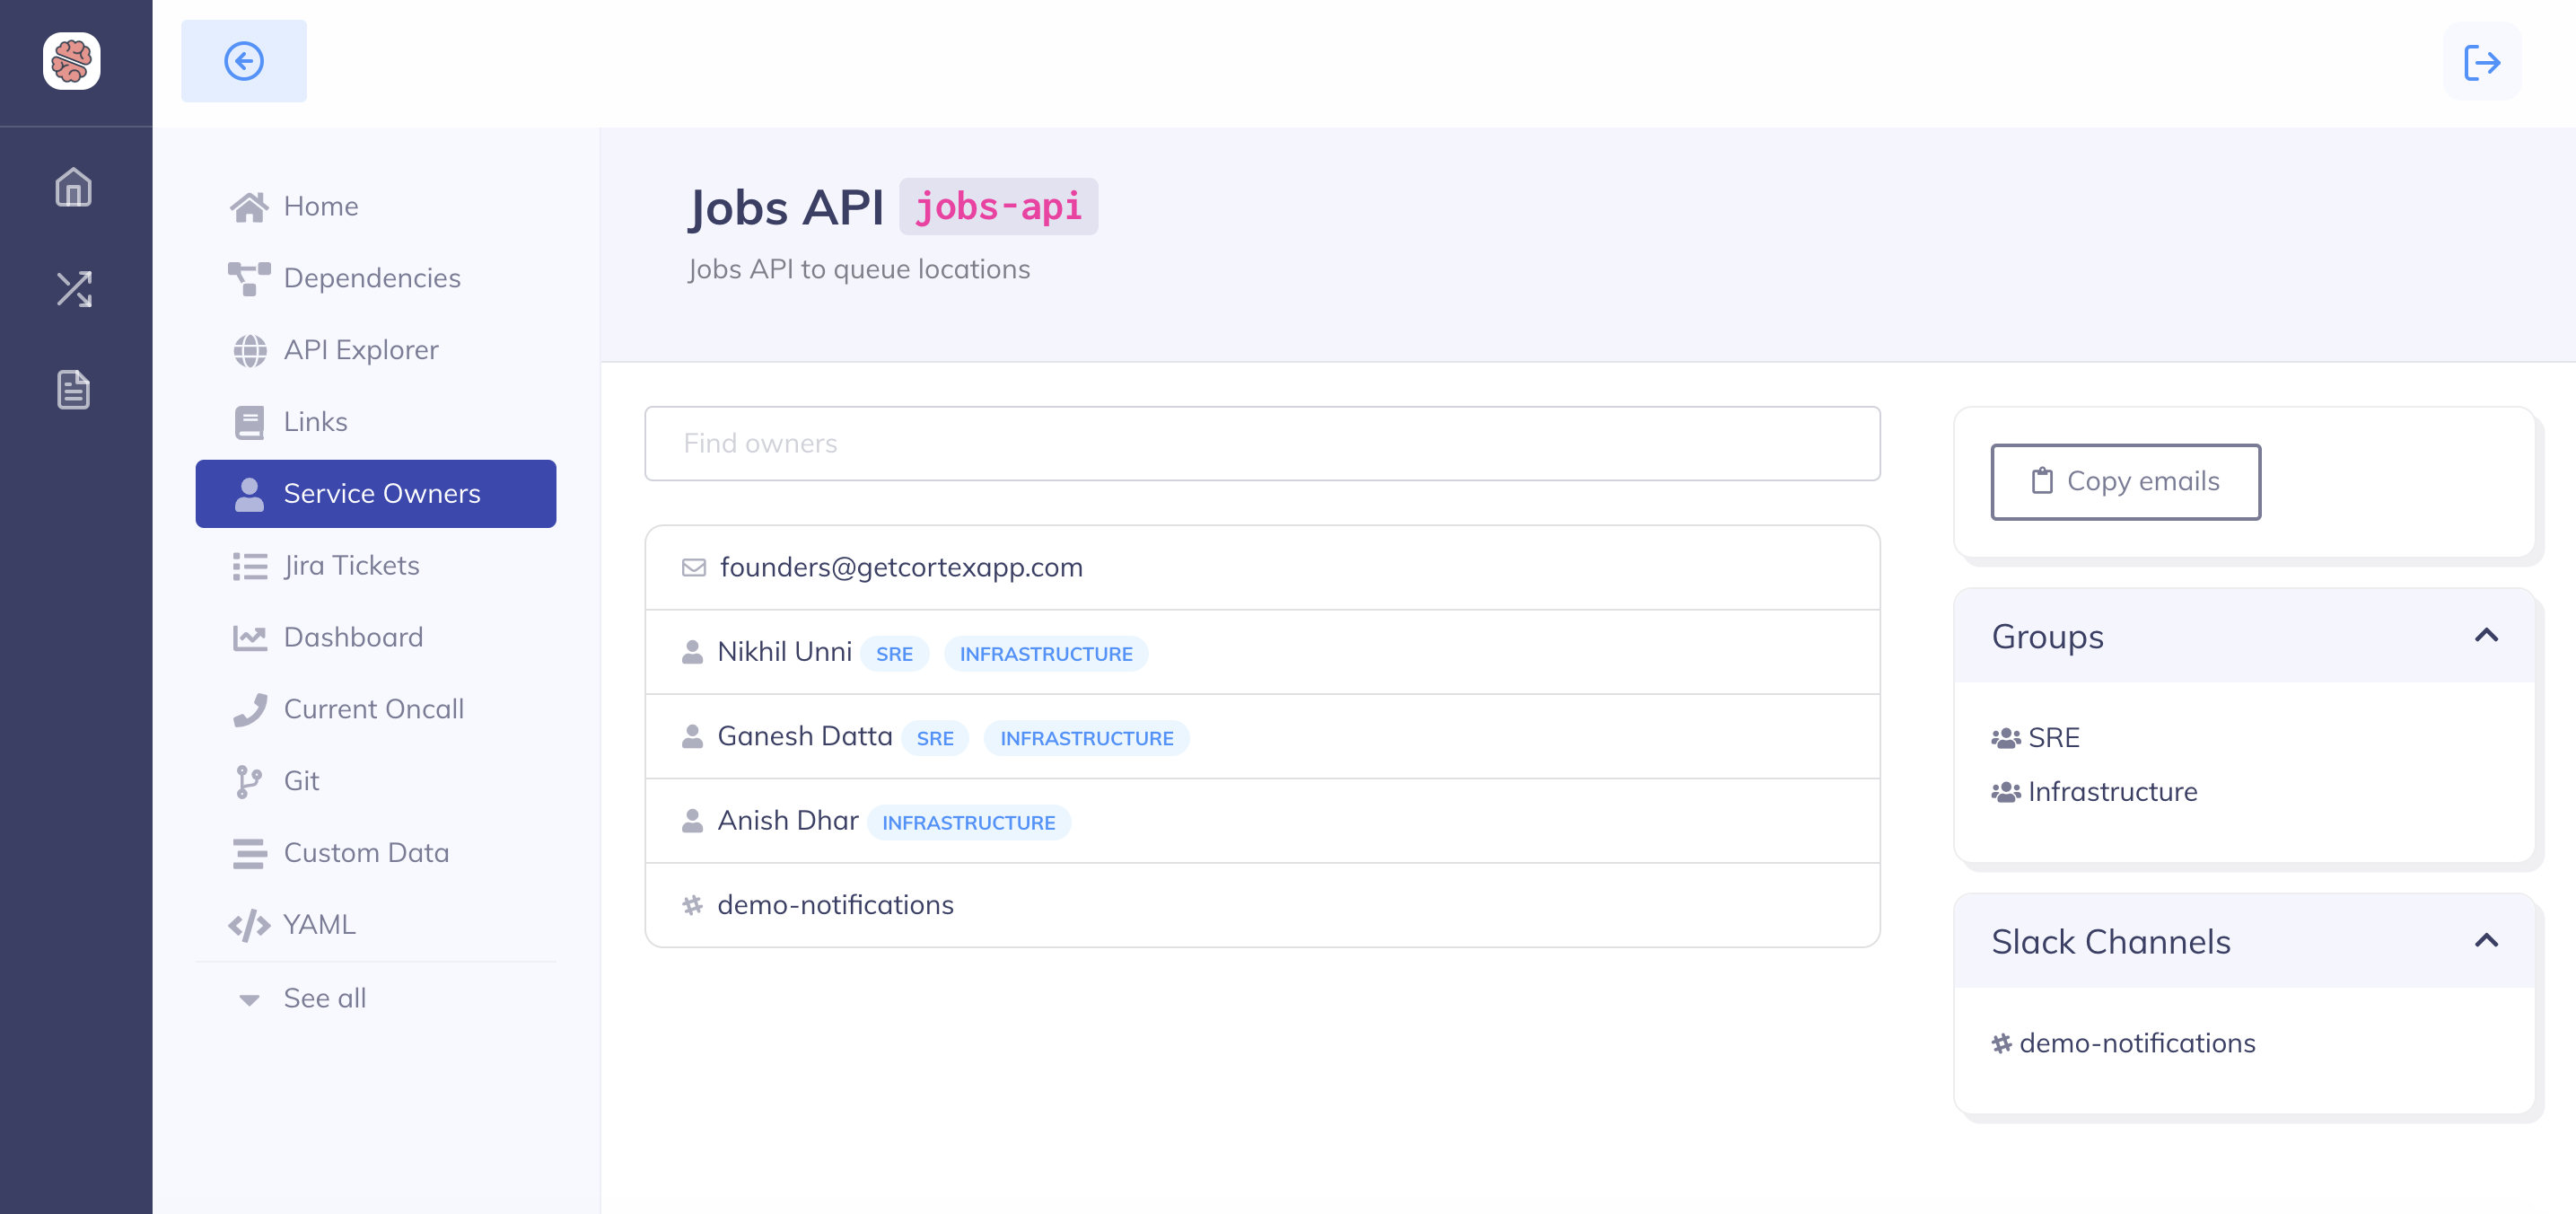
Task: Click the logout icon at top right
Action: 2482,62
